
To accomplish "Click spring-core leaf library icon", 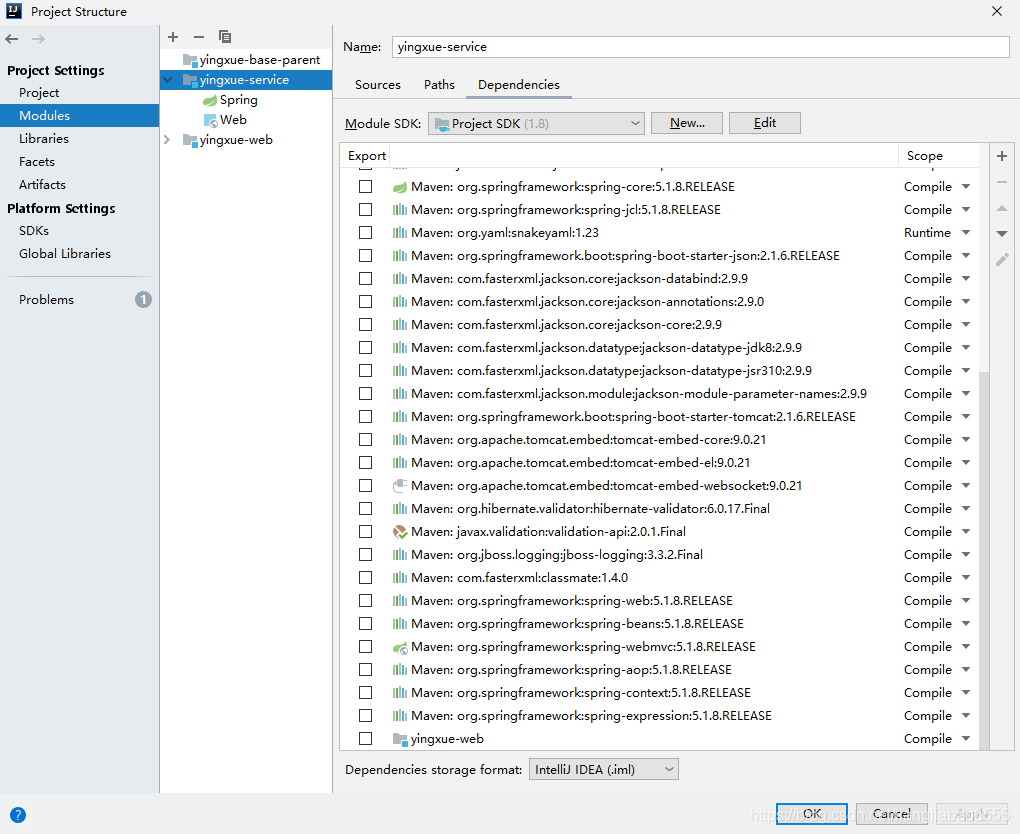I will point(399,187).
